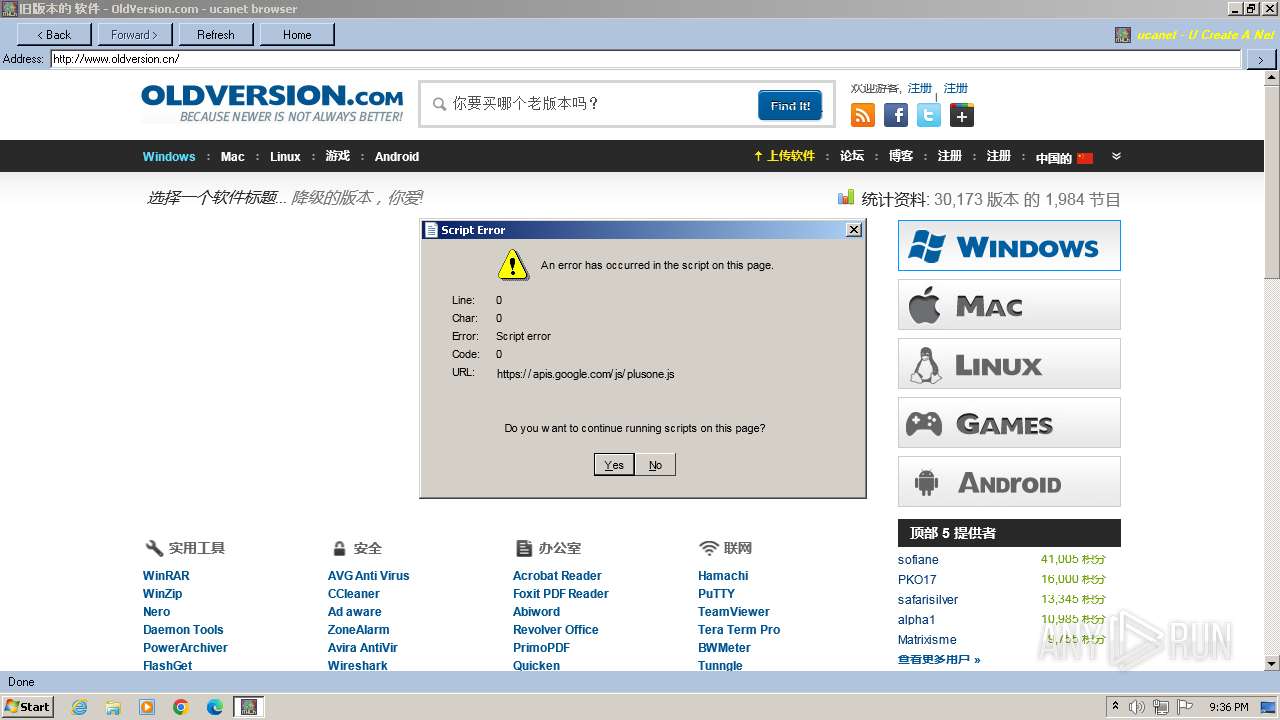Open the Daemon Tools link

point(183,630)
